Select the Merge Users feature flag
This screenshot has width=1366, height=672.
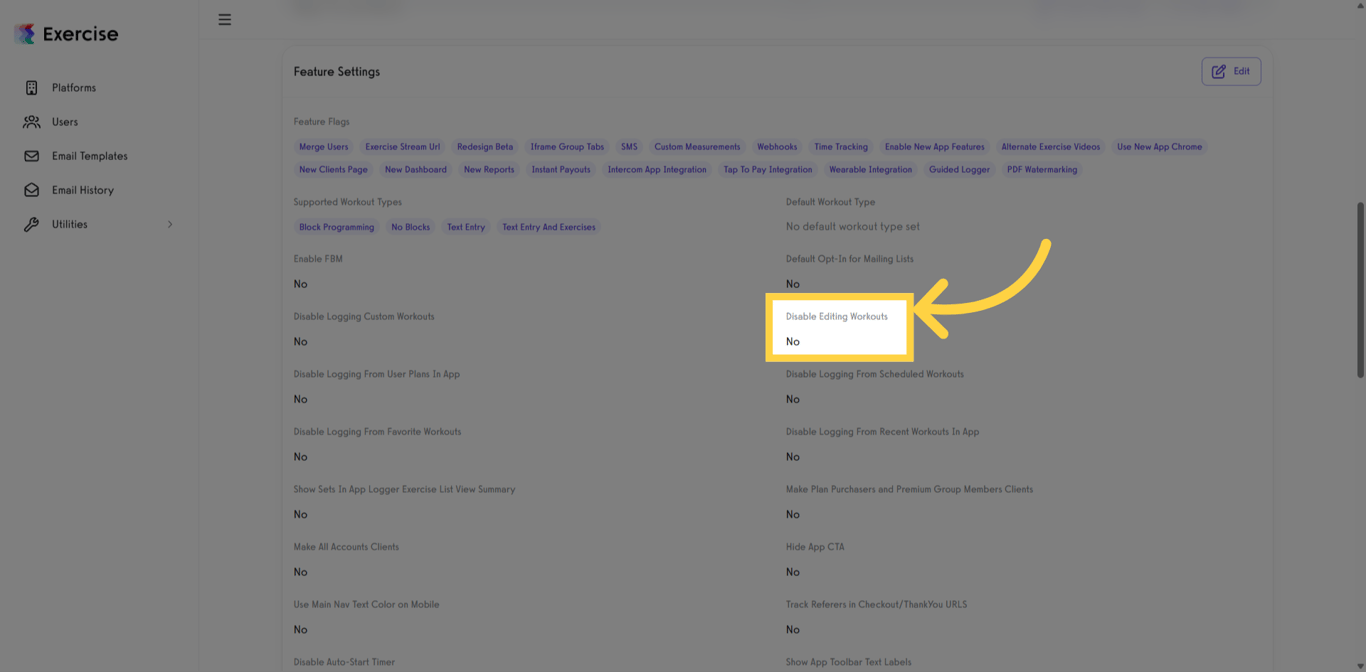tap(323, 146)
